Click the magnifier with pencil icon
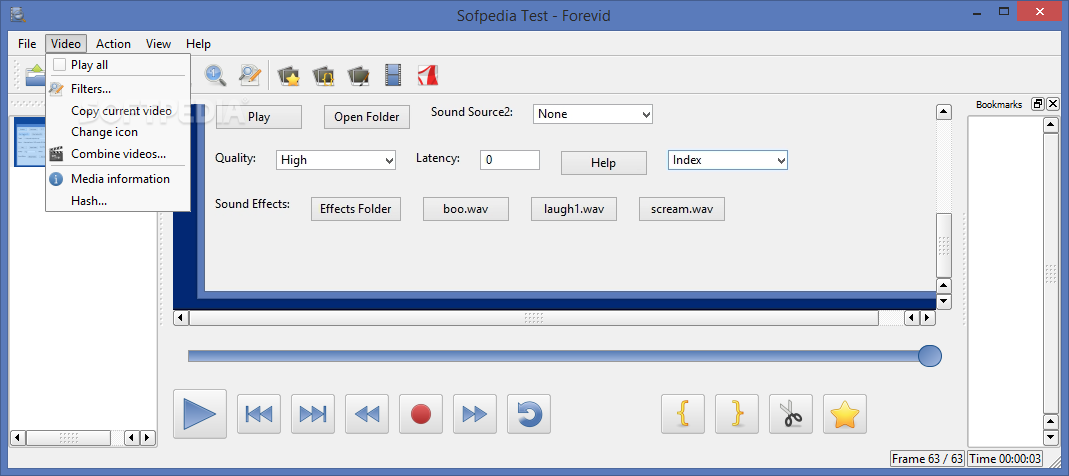 [250, 75]
